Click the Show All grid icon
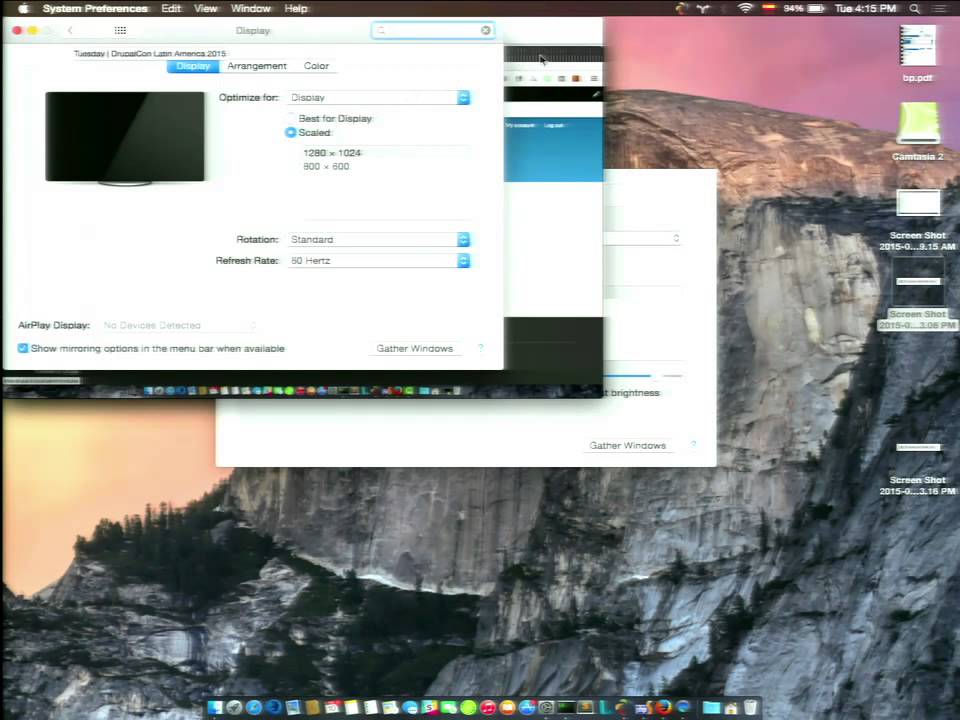Screen dimensions: 960x720 point(120,30)
